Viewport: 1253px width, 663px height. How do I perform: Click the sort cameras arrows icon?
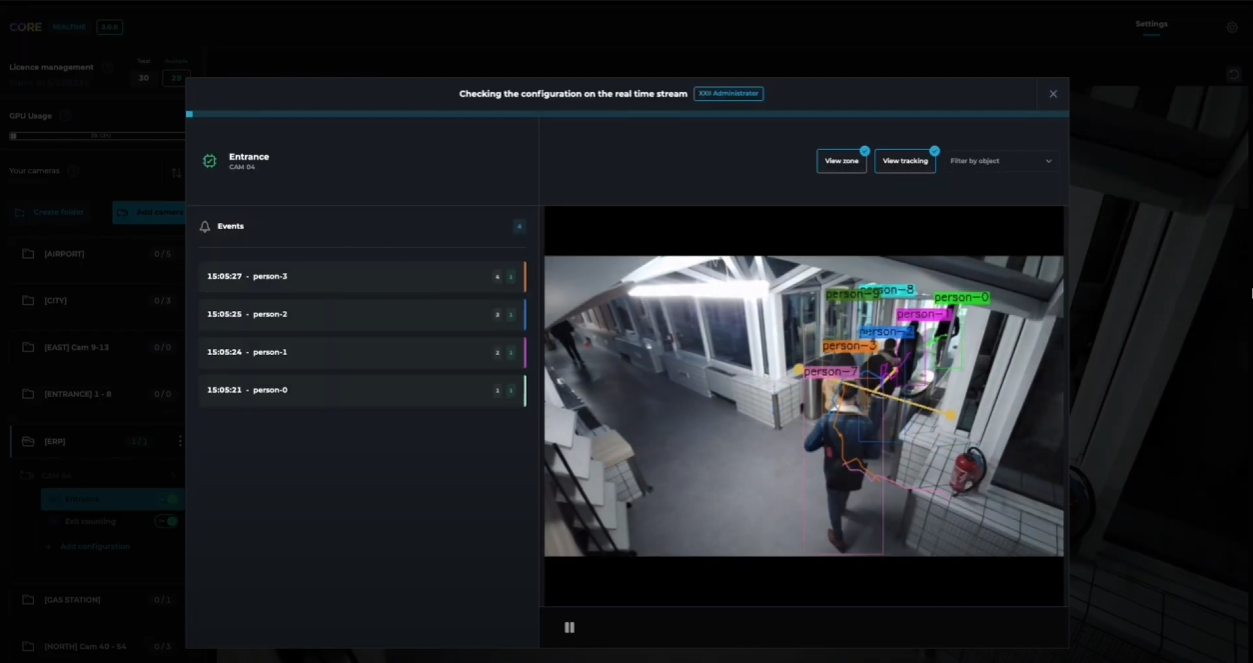pos(176,173)
